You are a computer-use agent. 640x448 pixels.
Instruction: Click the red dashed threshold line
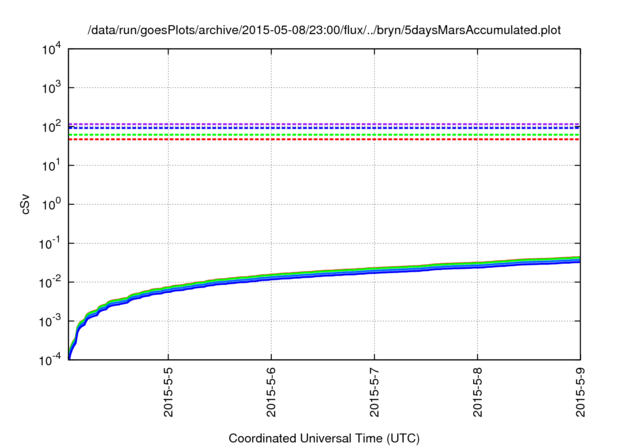click(x=324, y=140)
